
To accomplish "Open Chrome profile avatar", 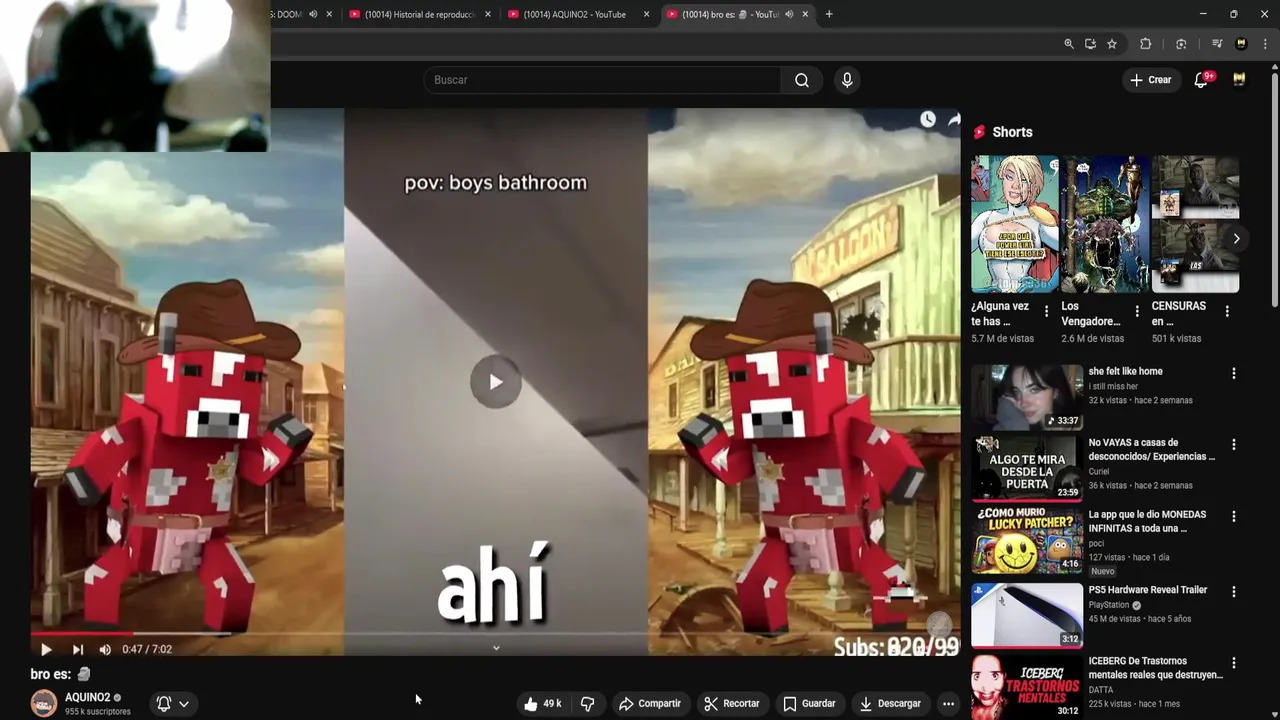I will tap(1241, 44).
